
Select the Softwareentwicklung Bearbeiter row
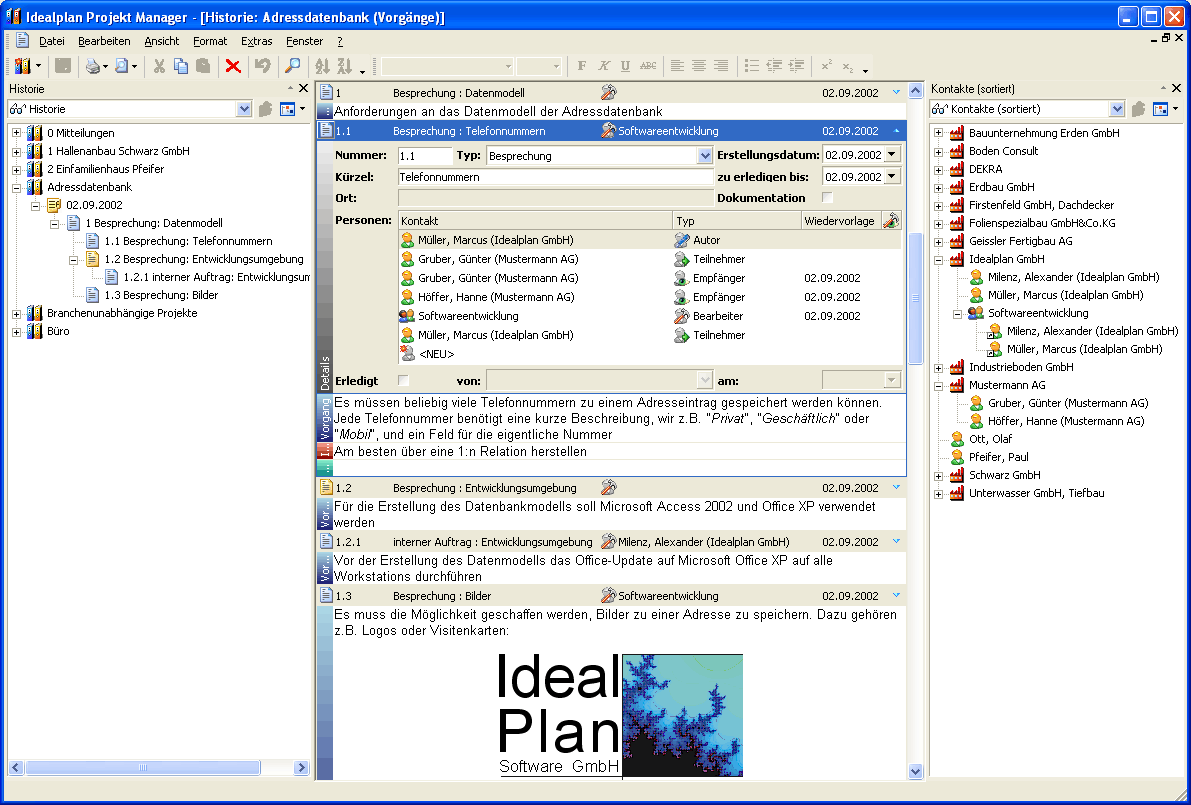tap(650, 316)
